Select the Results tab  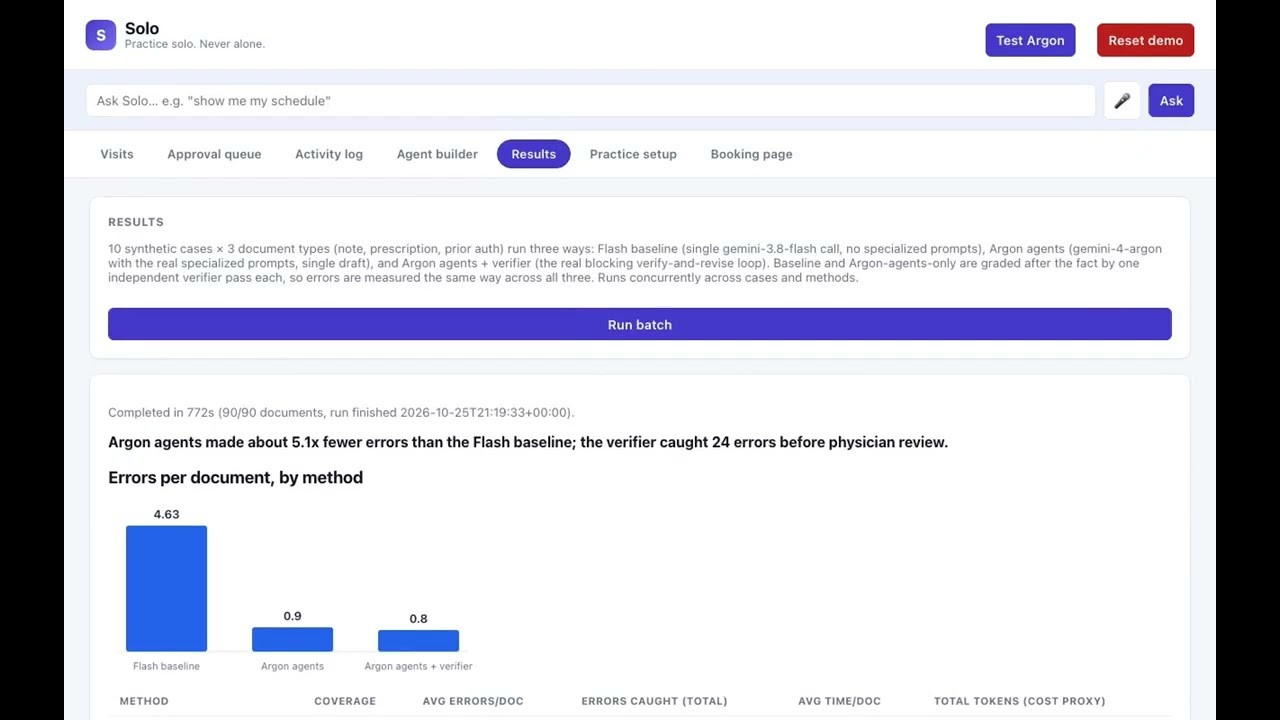[x=533, y=154]
